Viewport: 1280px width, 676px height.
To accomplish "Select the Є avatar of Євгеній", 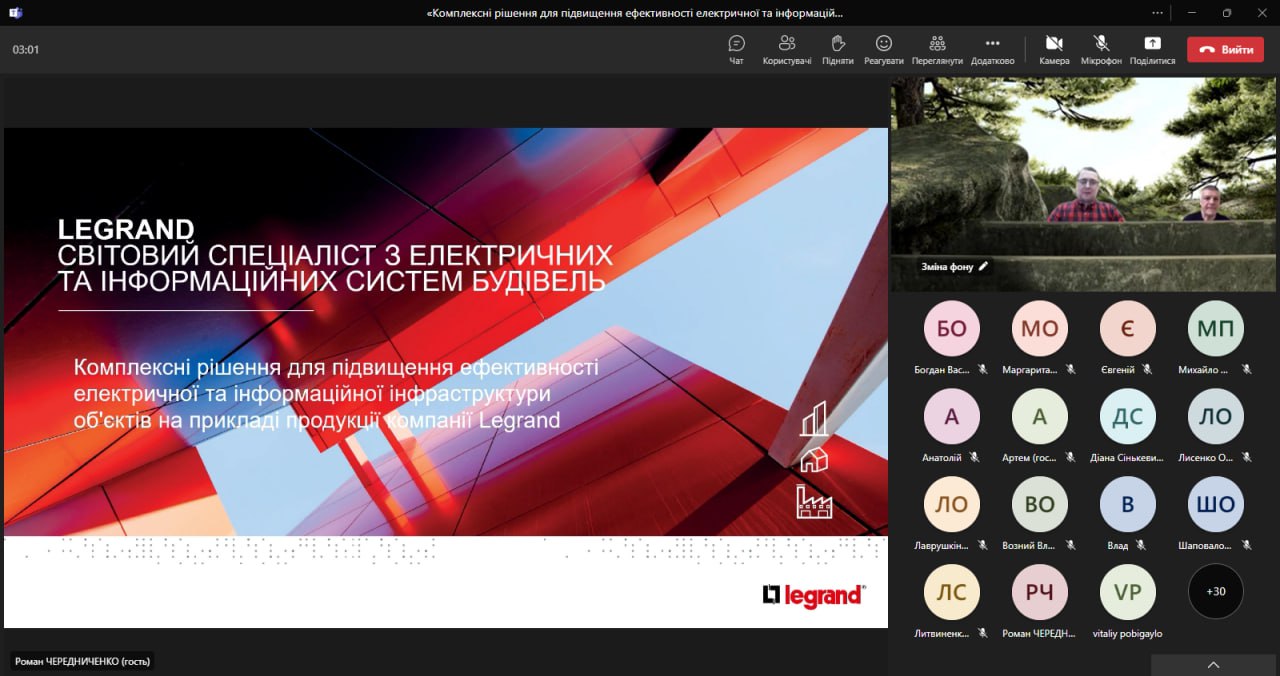I will point(1128,329).
